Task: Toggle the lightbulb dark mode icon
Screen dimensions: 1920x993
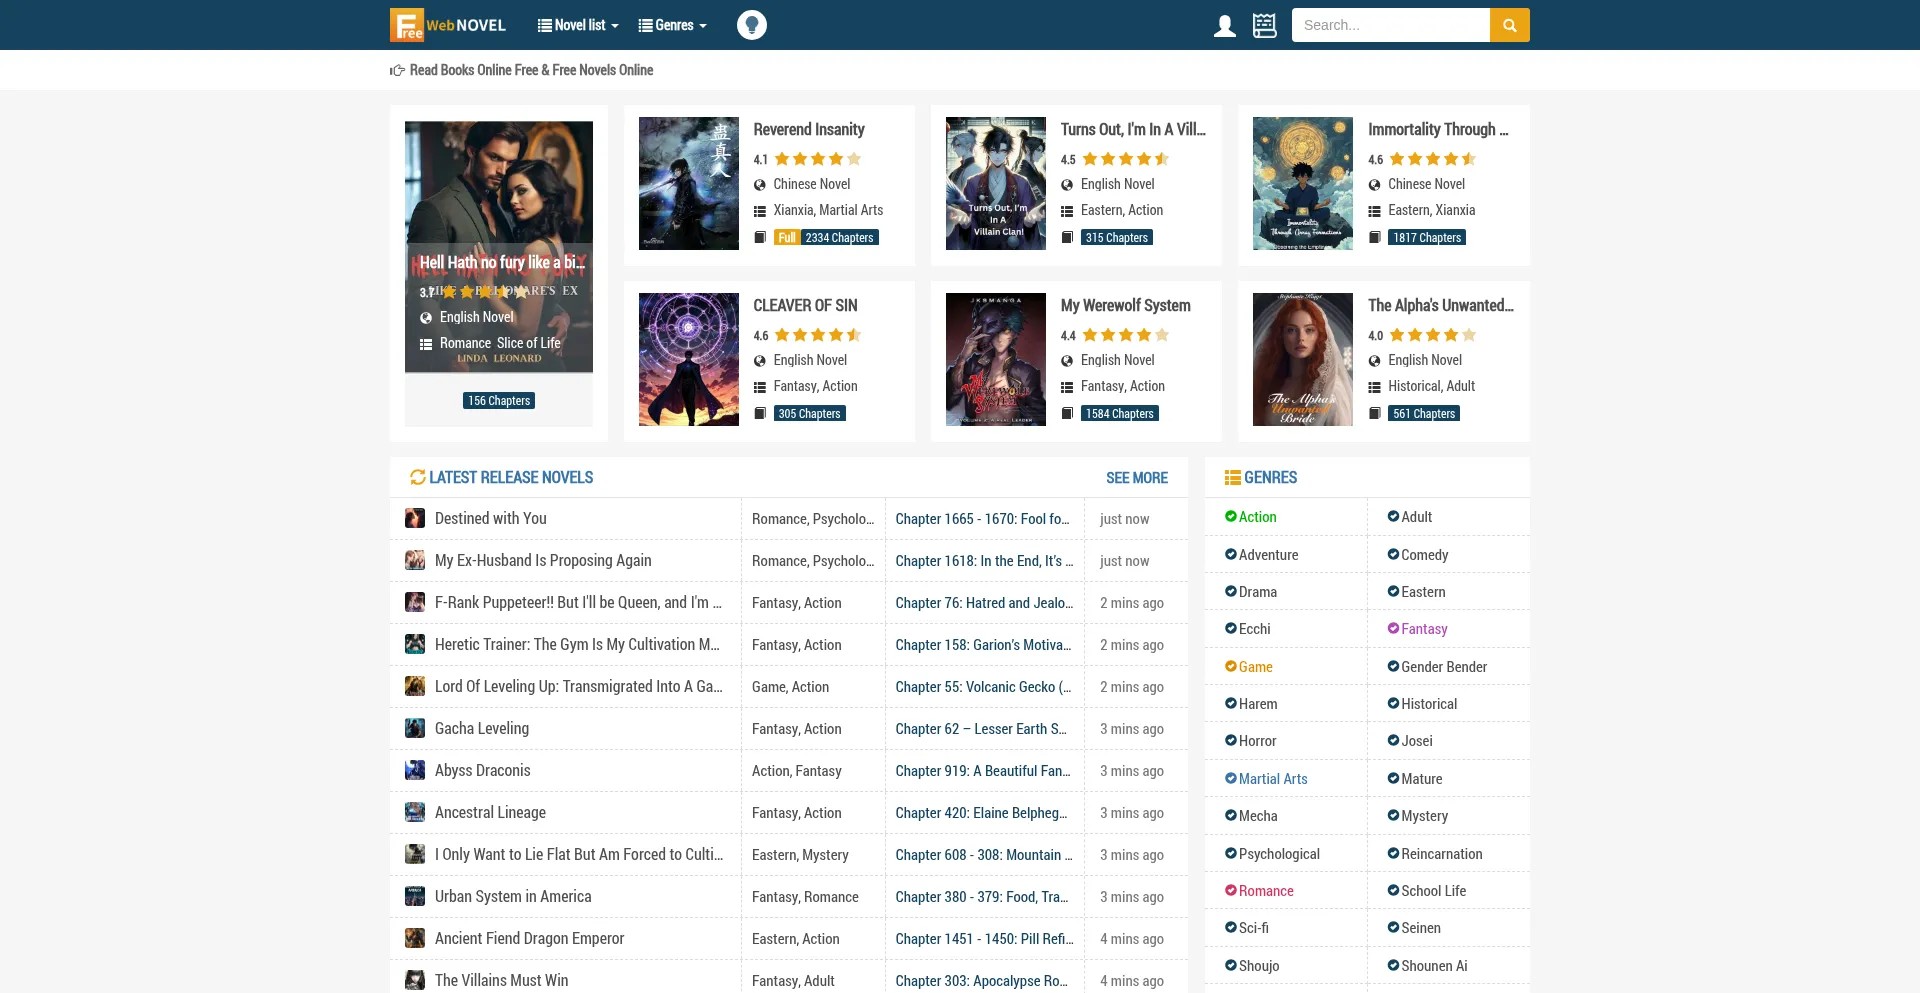Action: coord(751,25)
